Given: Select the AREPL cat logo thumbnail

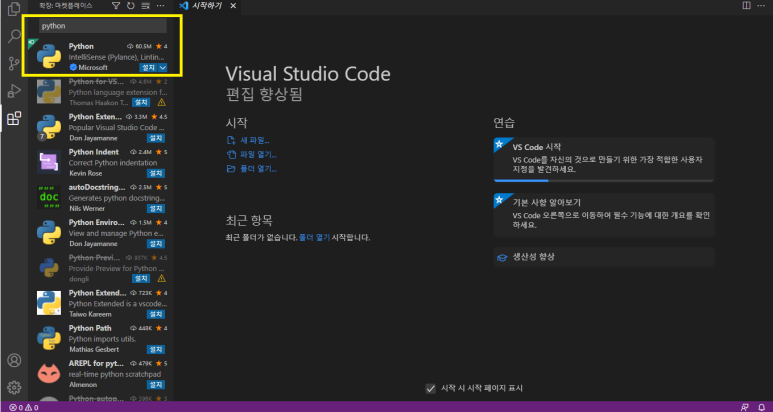Looking at the screenshot, I should (x=49, y=374).
